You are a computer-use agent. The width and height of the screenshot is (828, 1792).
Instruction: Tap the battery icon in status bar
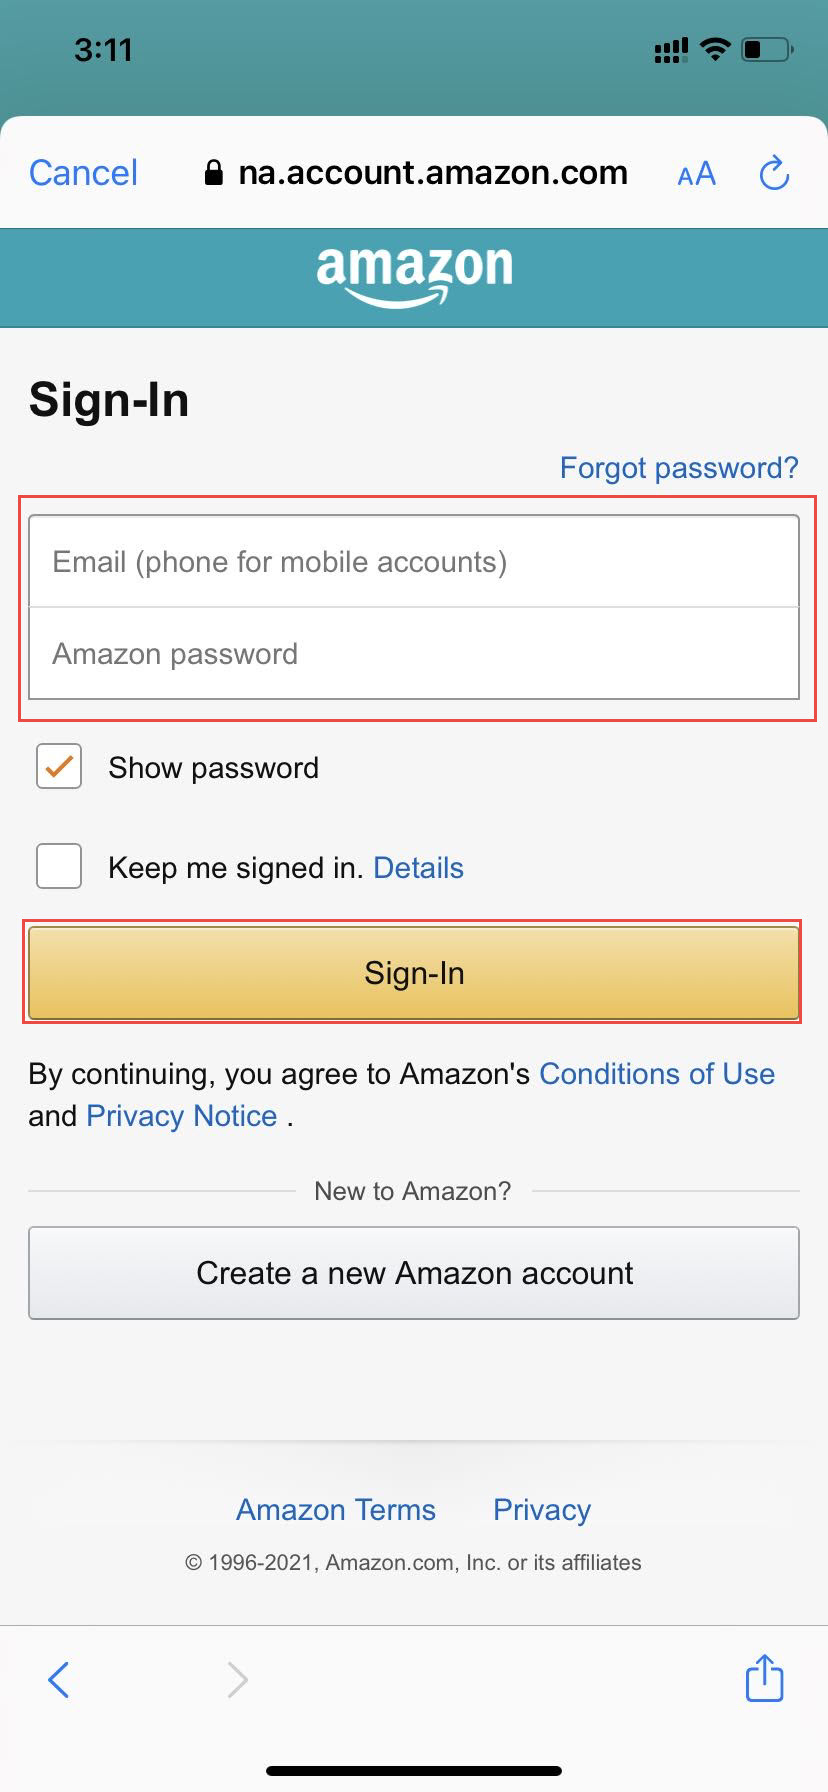point(767,49)
